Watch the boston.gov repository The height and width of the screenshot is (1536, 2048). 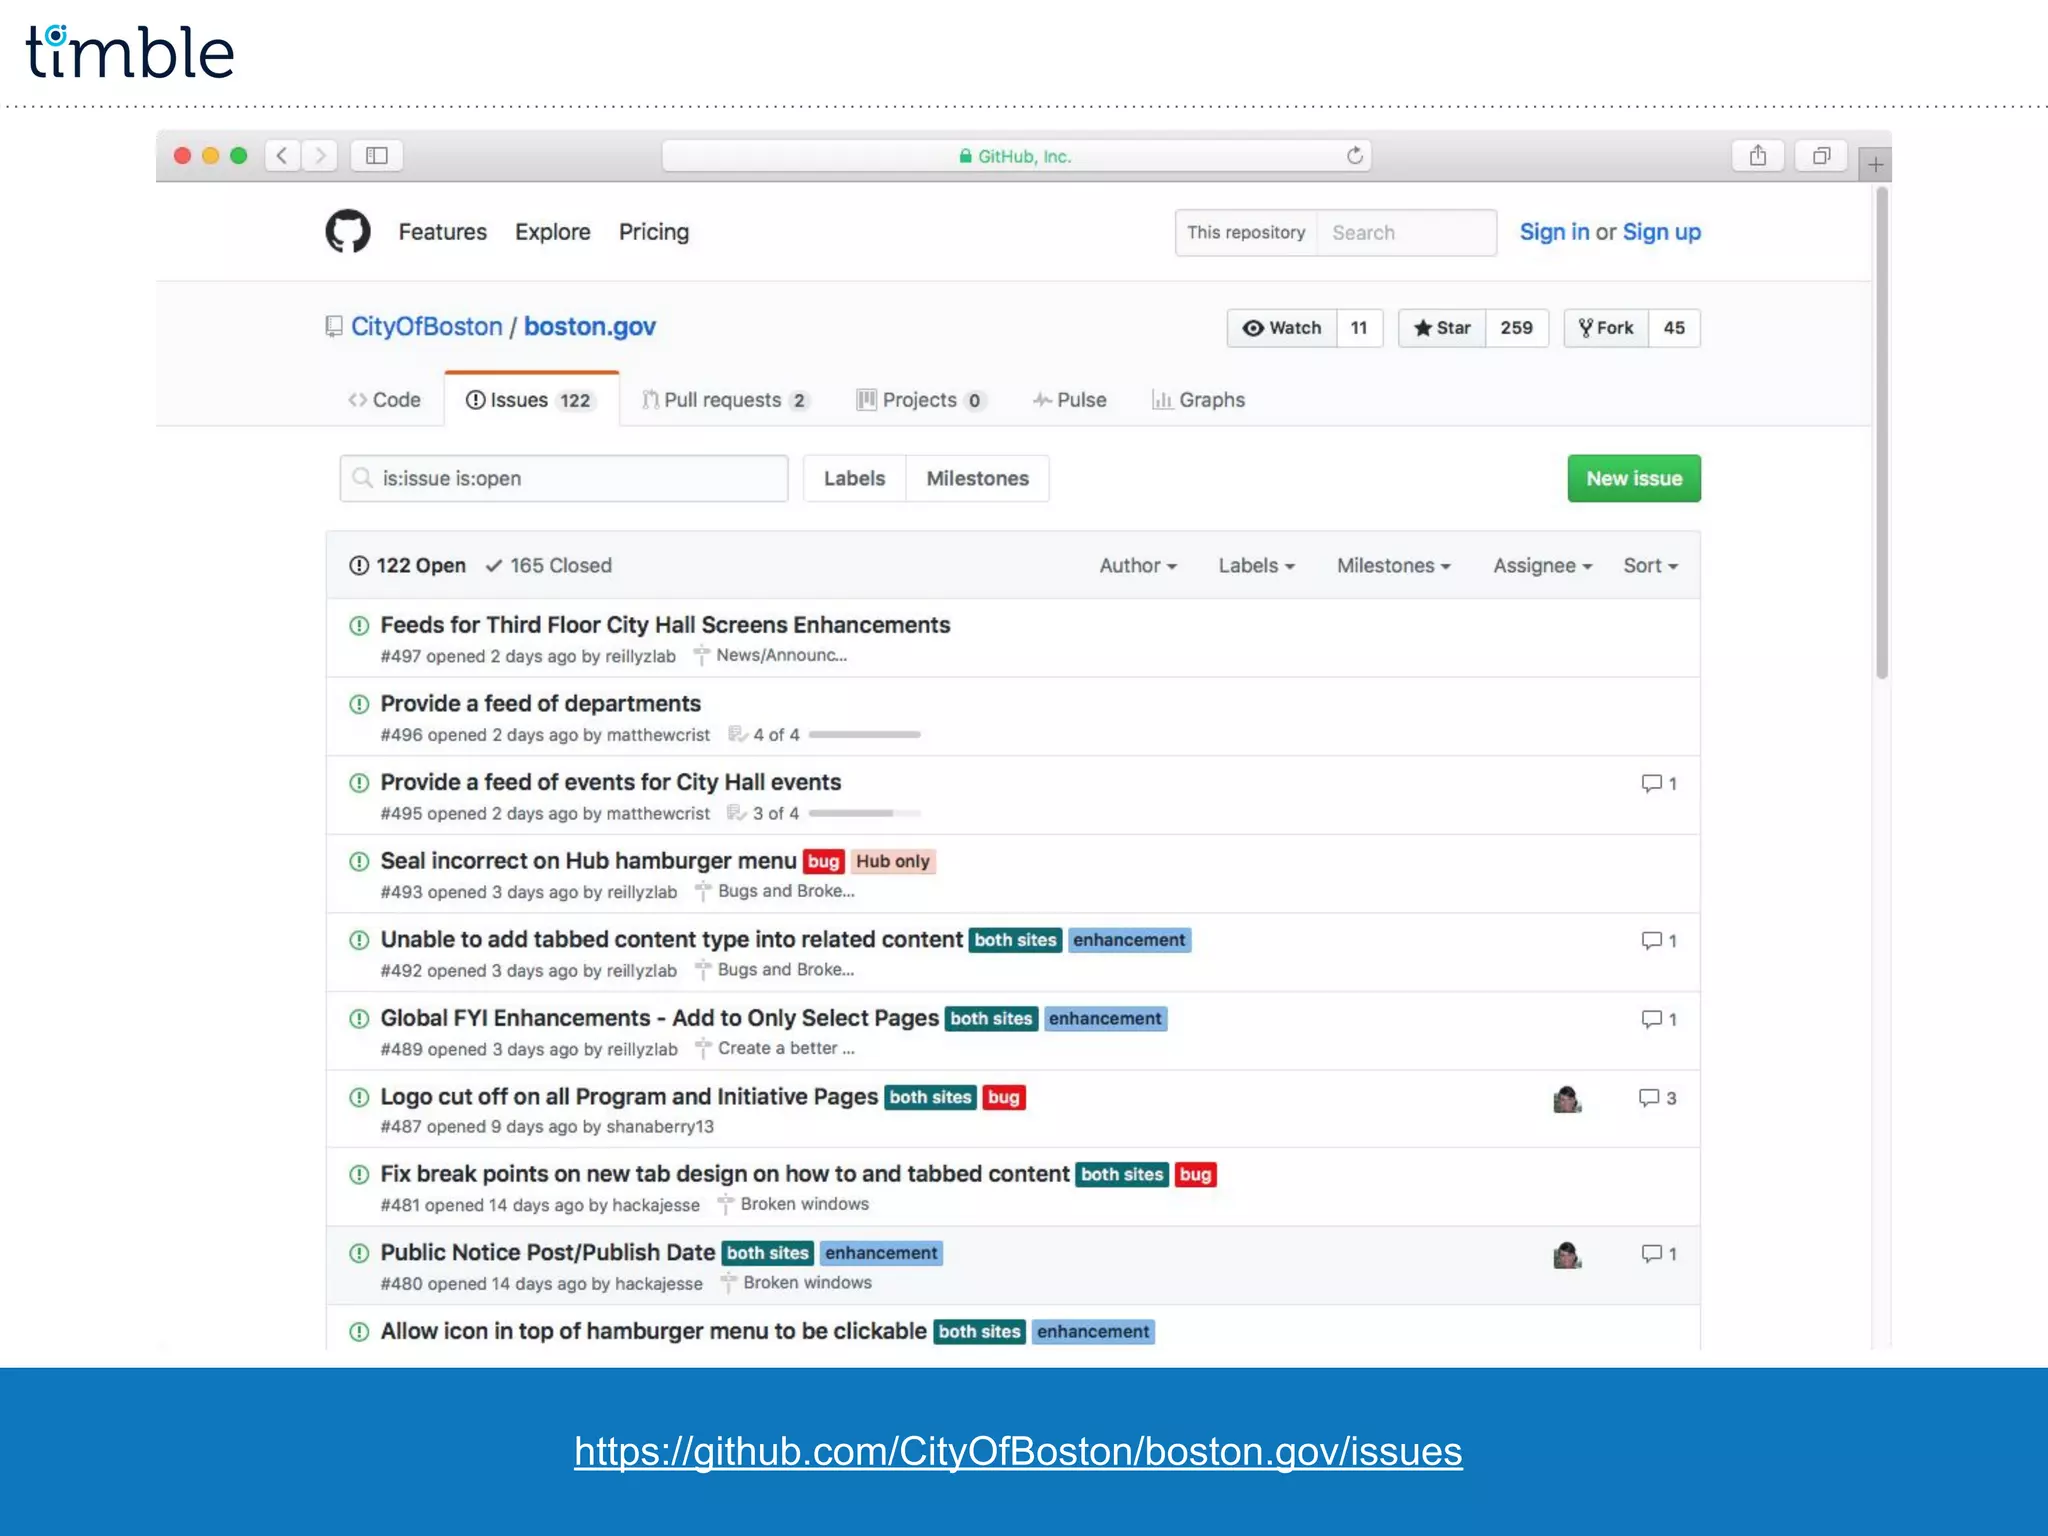pyautogui.click(x=1282, y=328)
